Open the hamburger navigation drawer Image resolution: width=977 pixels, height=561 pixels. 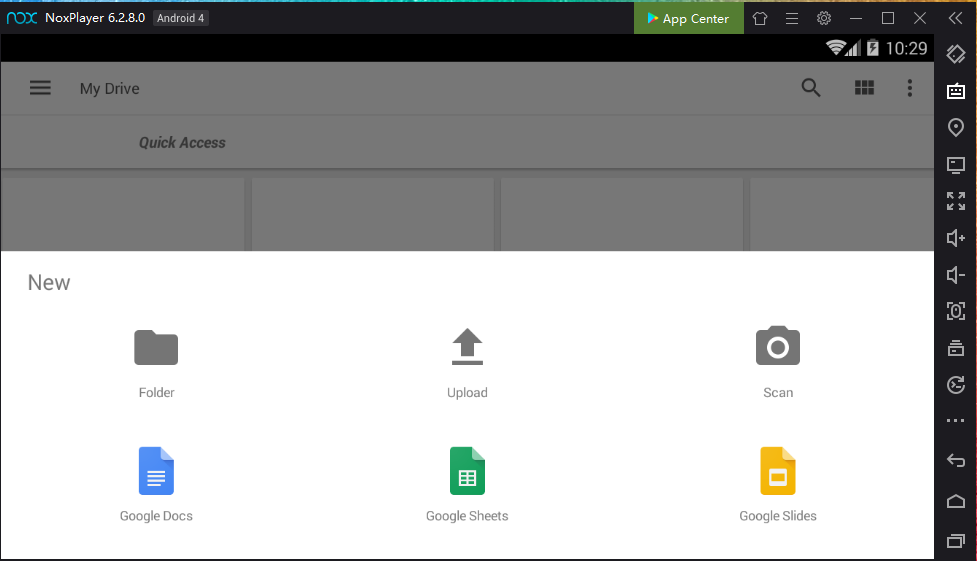pos(40,88)
